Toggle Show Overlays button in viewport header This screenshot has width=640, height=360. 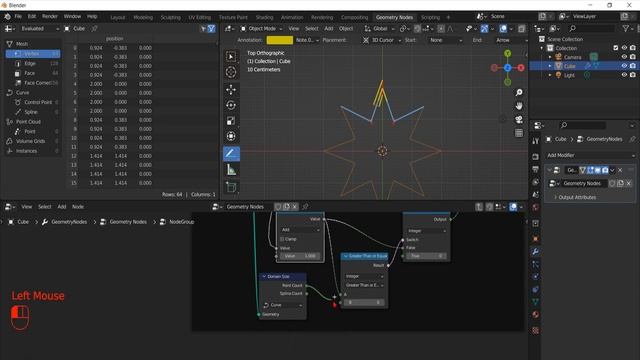point(503,29)
